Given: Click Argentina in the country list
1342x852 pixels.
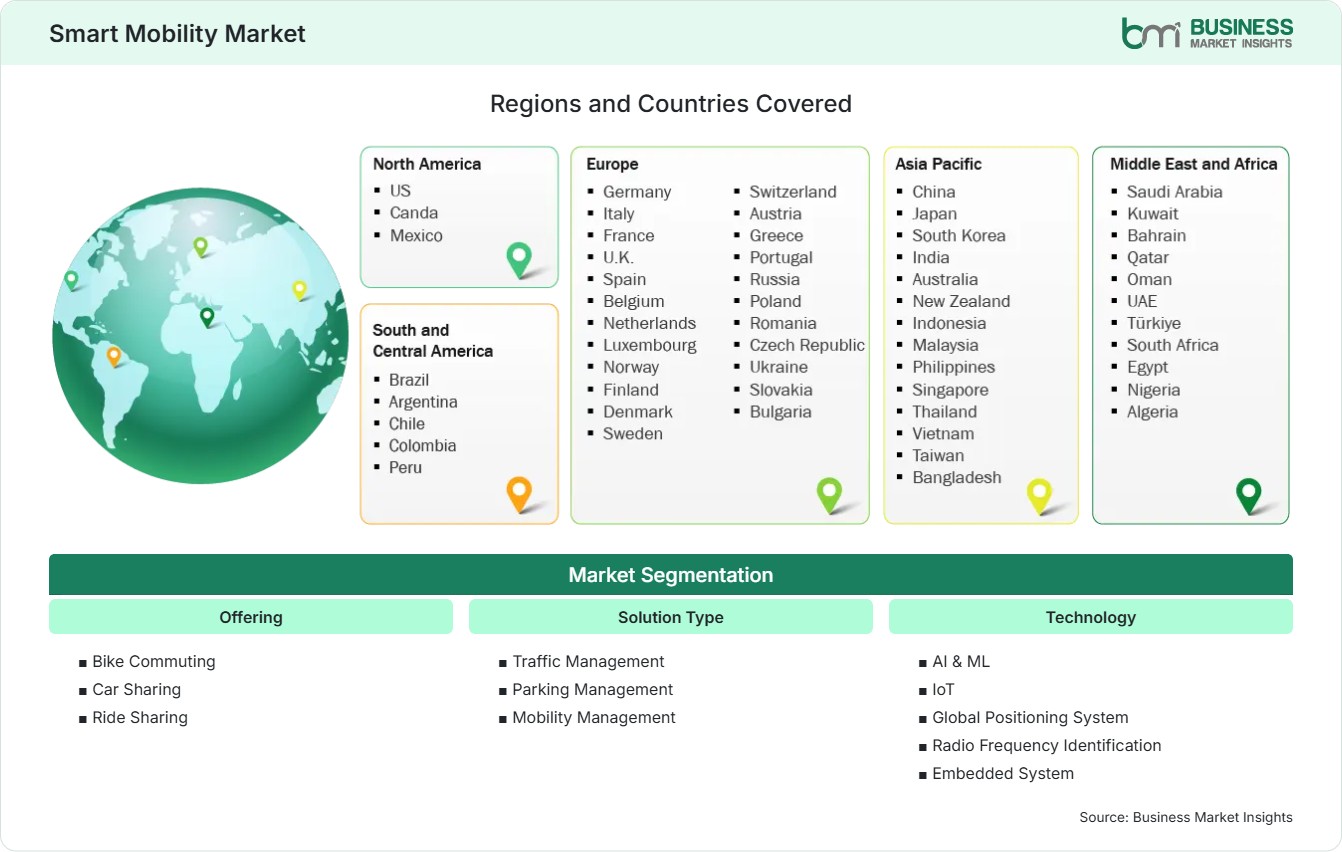Looking at the screenshot, I should [423, 402].
